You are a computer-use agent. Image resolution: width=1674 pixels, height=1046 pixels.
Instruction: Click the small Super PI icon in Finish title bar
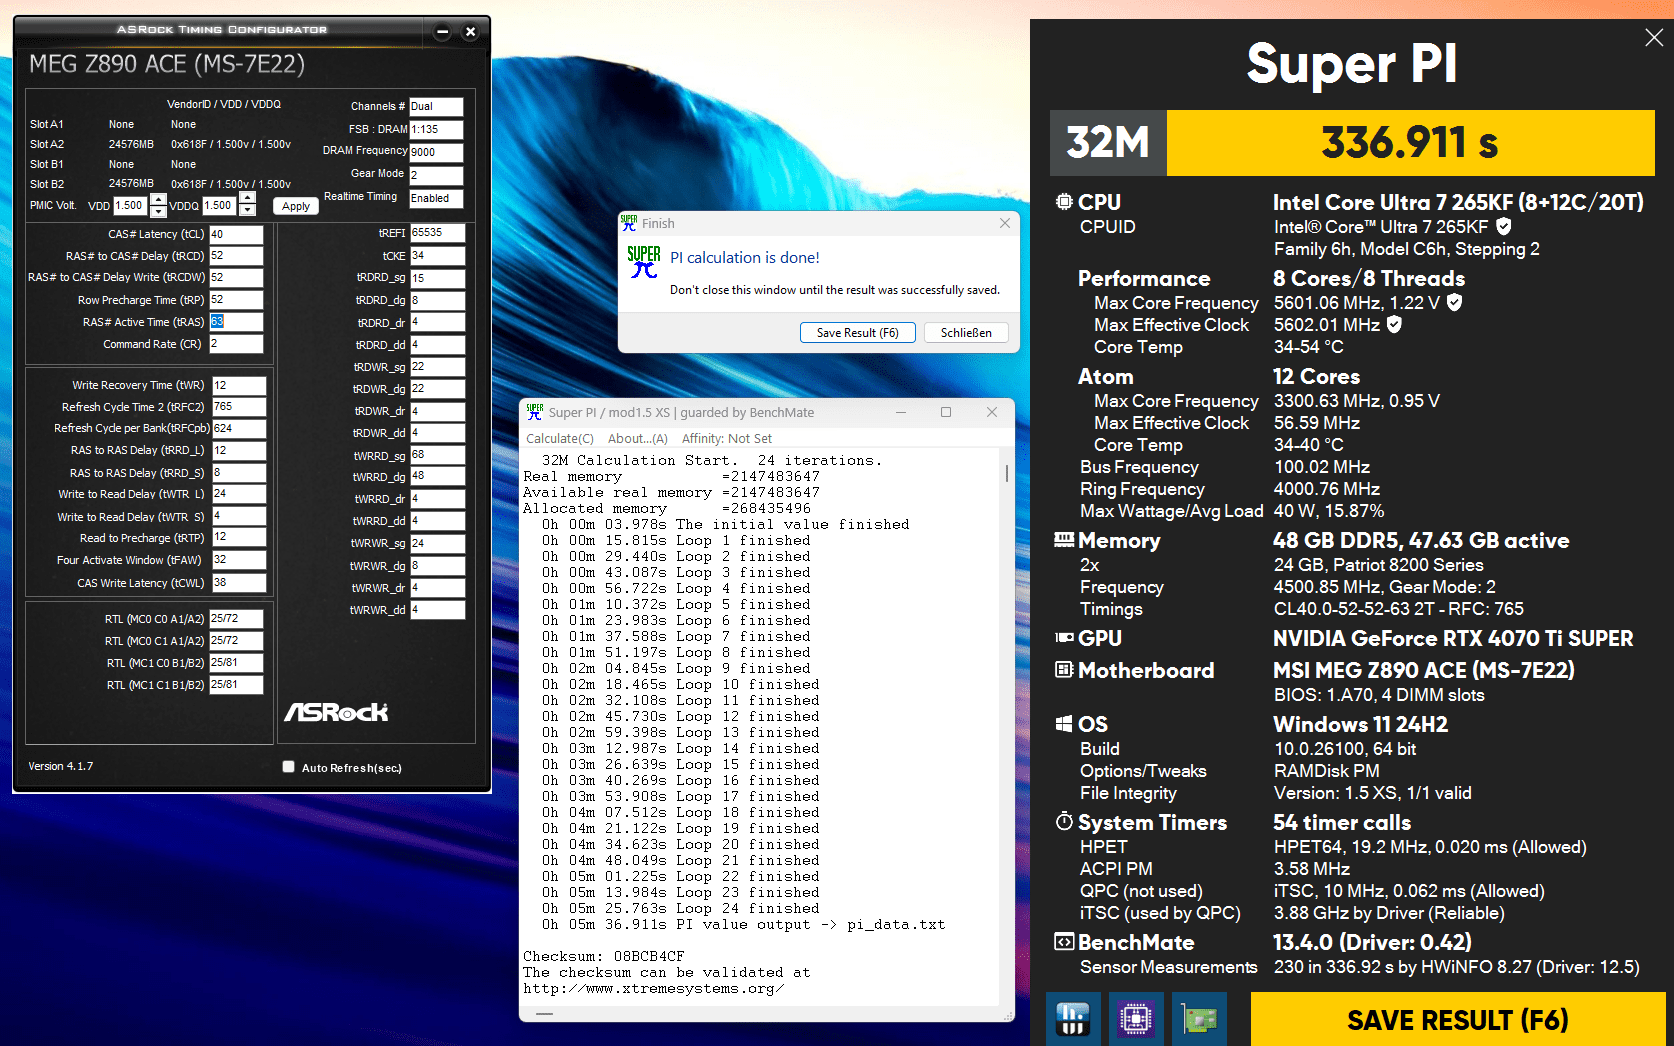[x=629, y=223]
